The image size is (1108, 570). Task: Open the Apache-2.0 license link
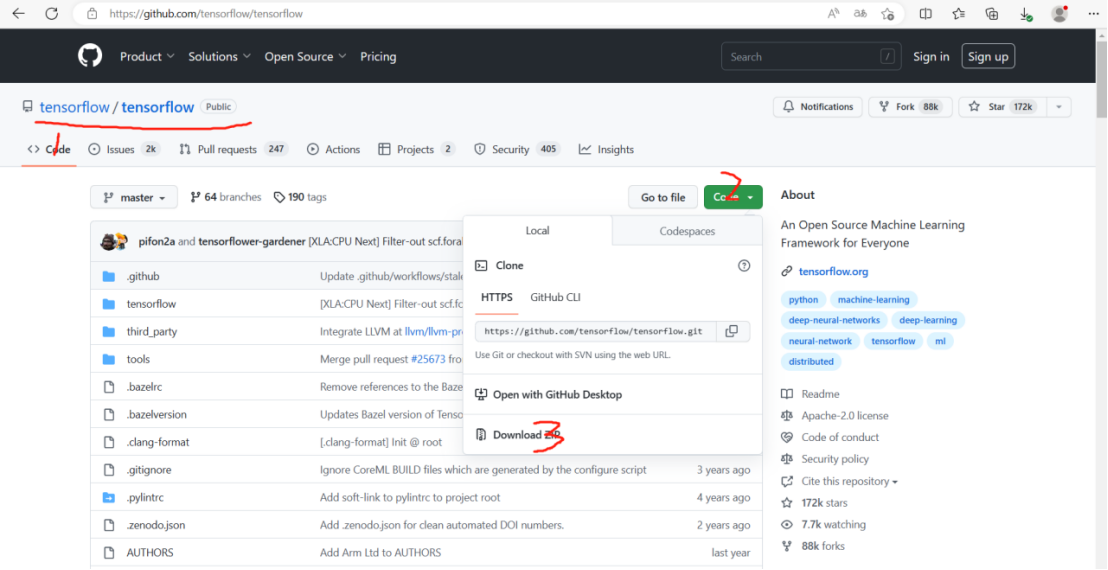[844, 415]
